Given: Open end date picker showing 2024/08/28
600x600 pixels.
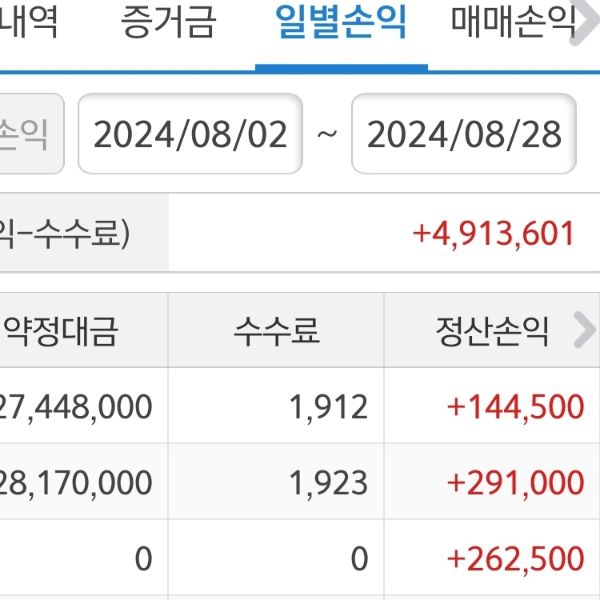Looking at the screenshot, I should (x=464, y=135).
